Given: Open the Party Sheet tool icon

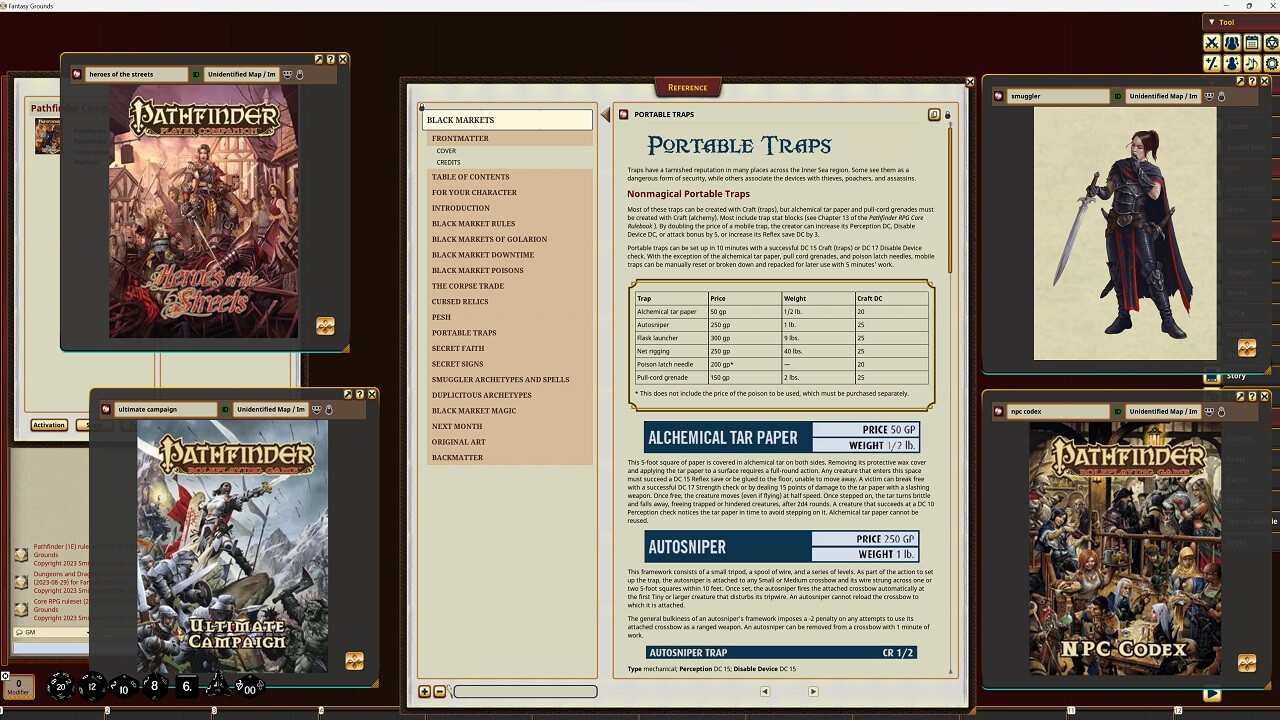Looking at the screenshot, I should 1232,43.
